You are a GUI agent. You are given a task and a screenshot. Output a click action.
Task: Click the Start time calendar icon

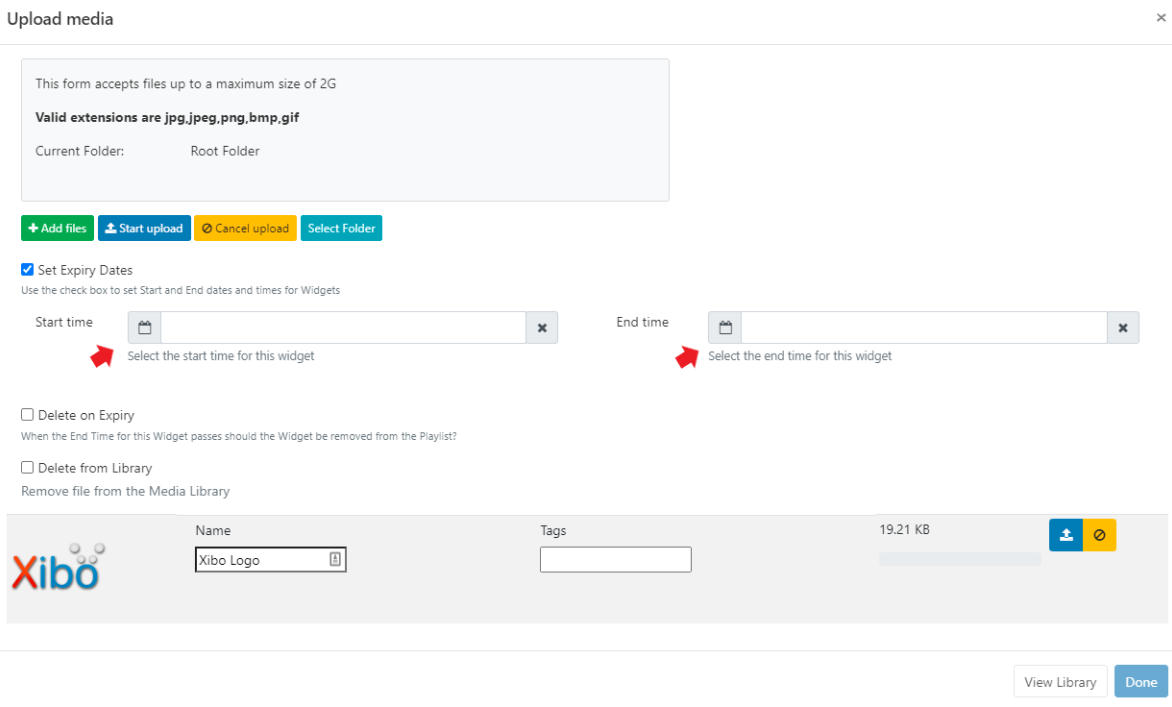(144, 328)
